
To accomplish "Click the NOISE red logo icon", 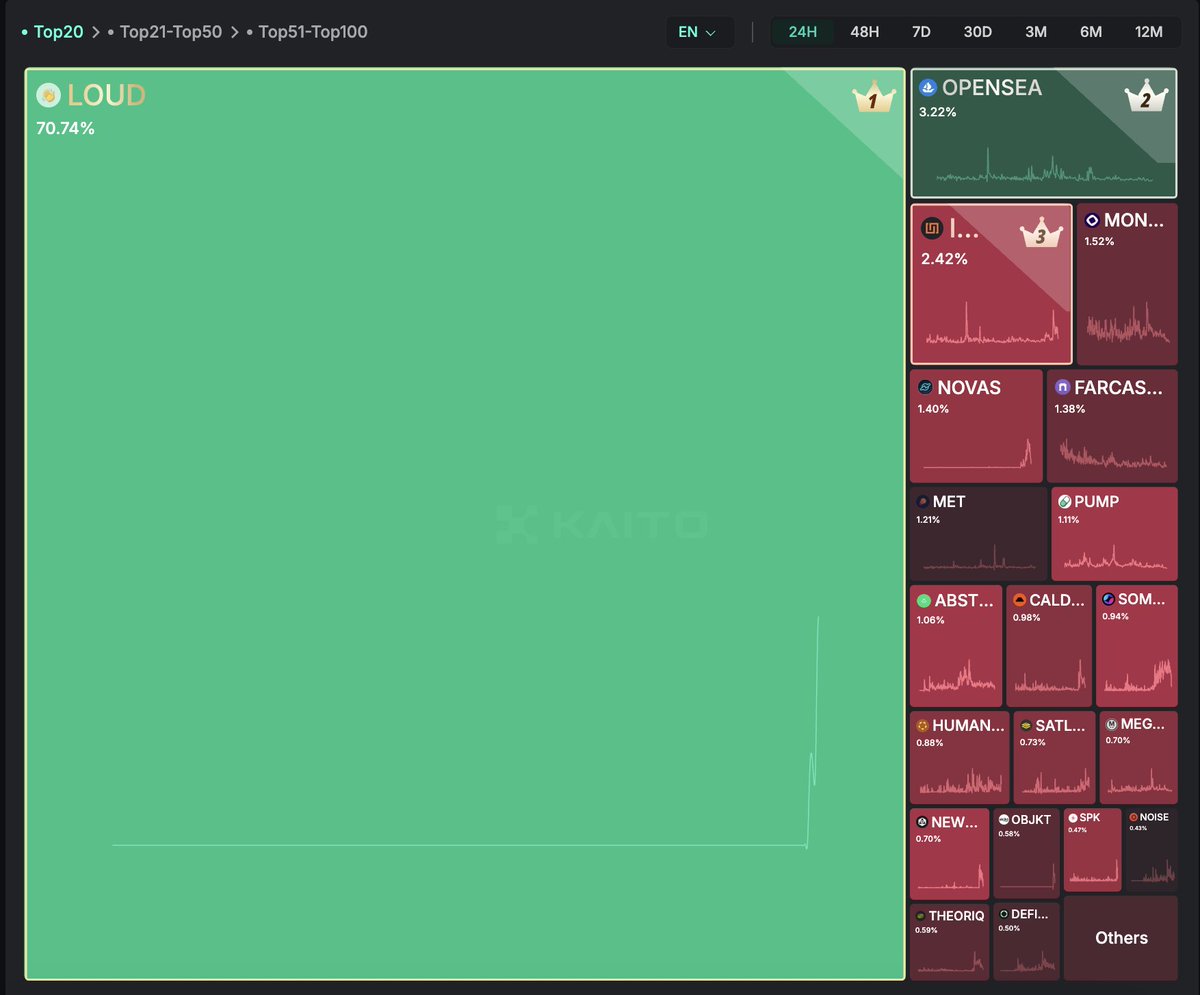I will pos(1133,817).
